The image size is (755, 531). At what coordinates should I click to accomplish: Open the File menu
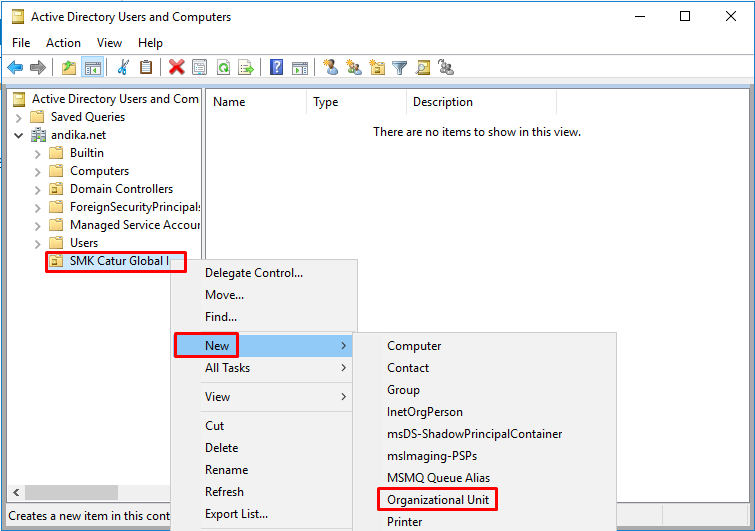click(x=21, y=43)
